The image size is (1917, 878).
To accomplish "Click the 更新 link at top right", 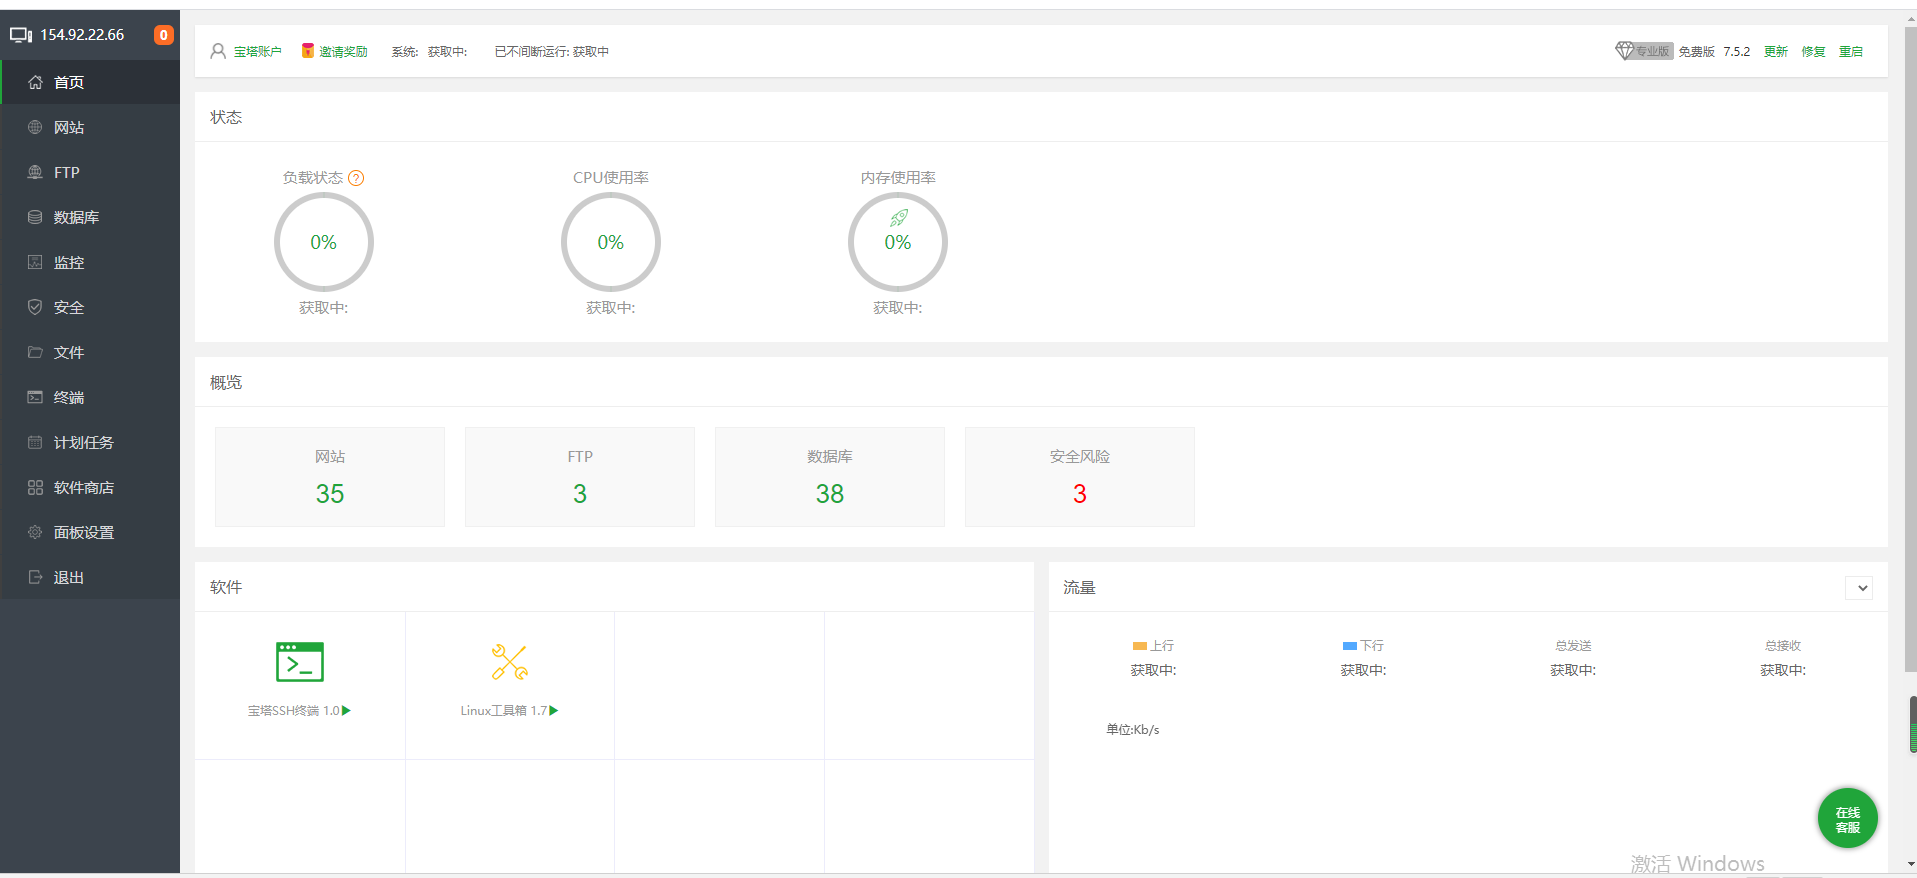I will pos(1775,51).
